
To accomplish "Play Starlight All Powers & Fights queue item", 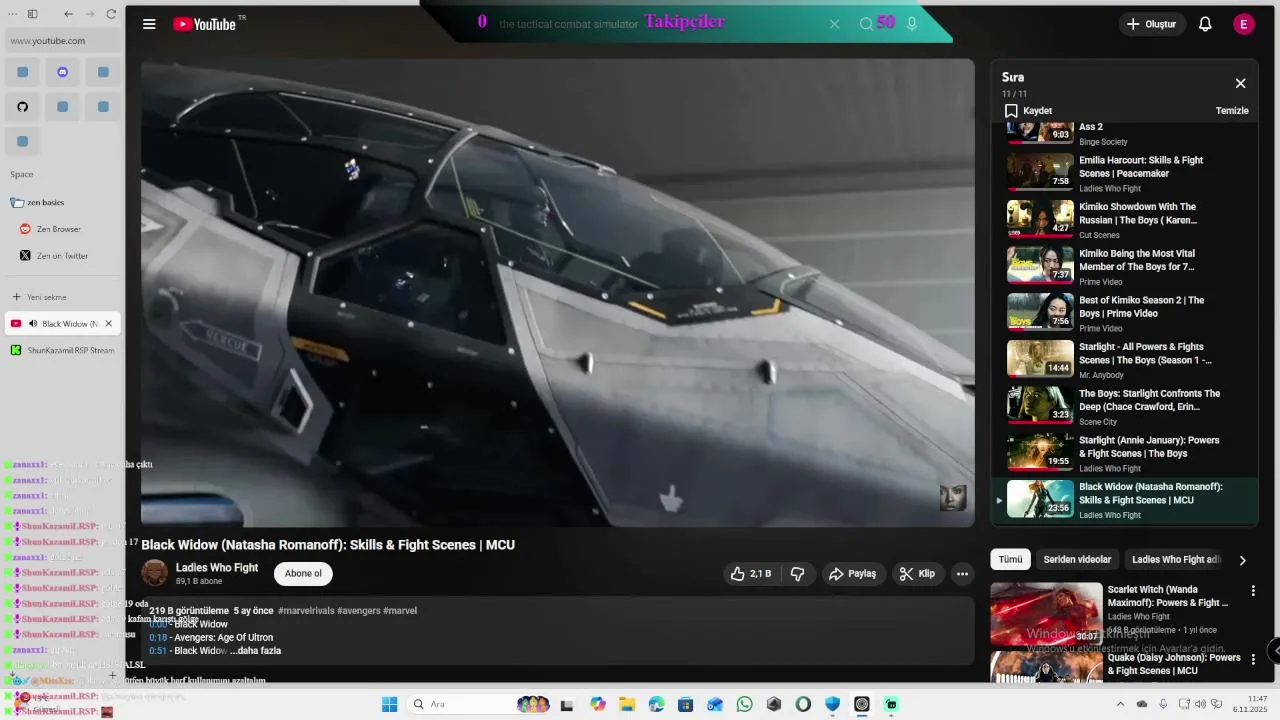I will coord(1125,360).
